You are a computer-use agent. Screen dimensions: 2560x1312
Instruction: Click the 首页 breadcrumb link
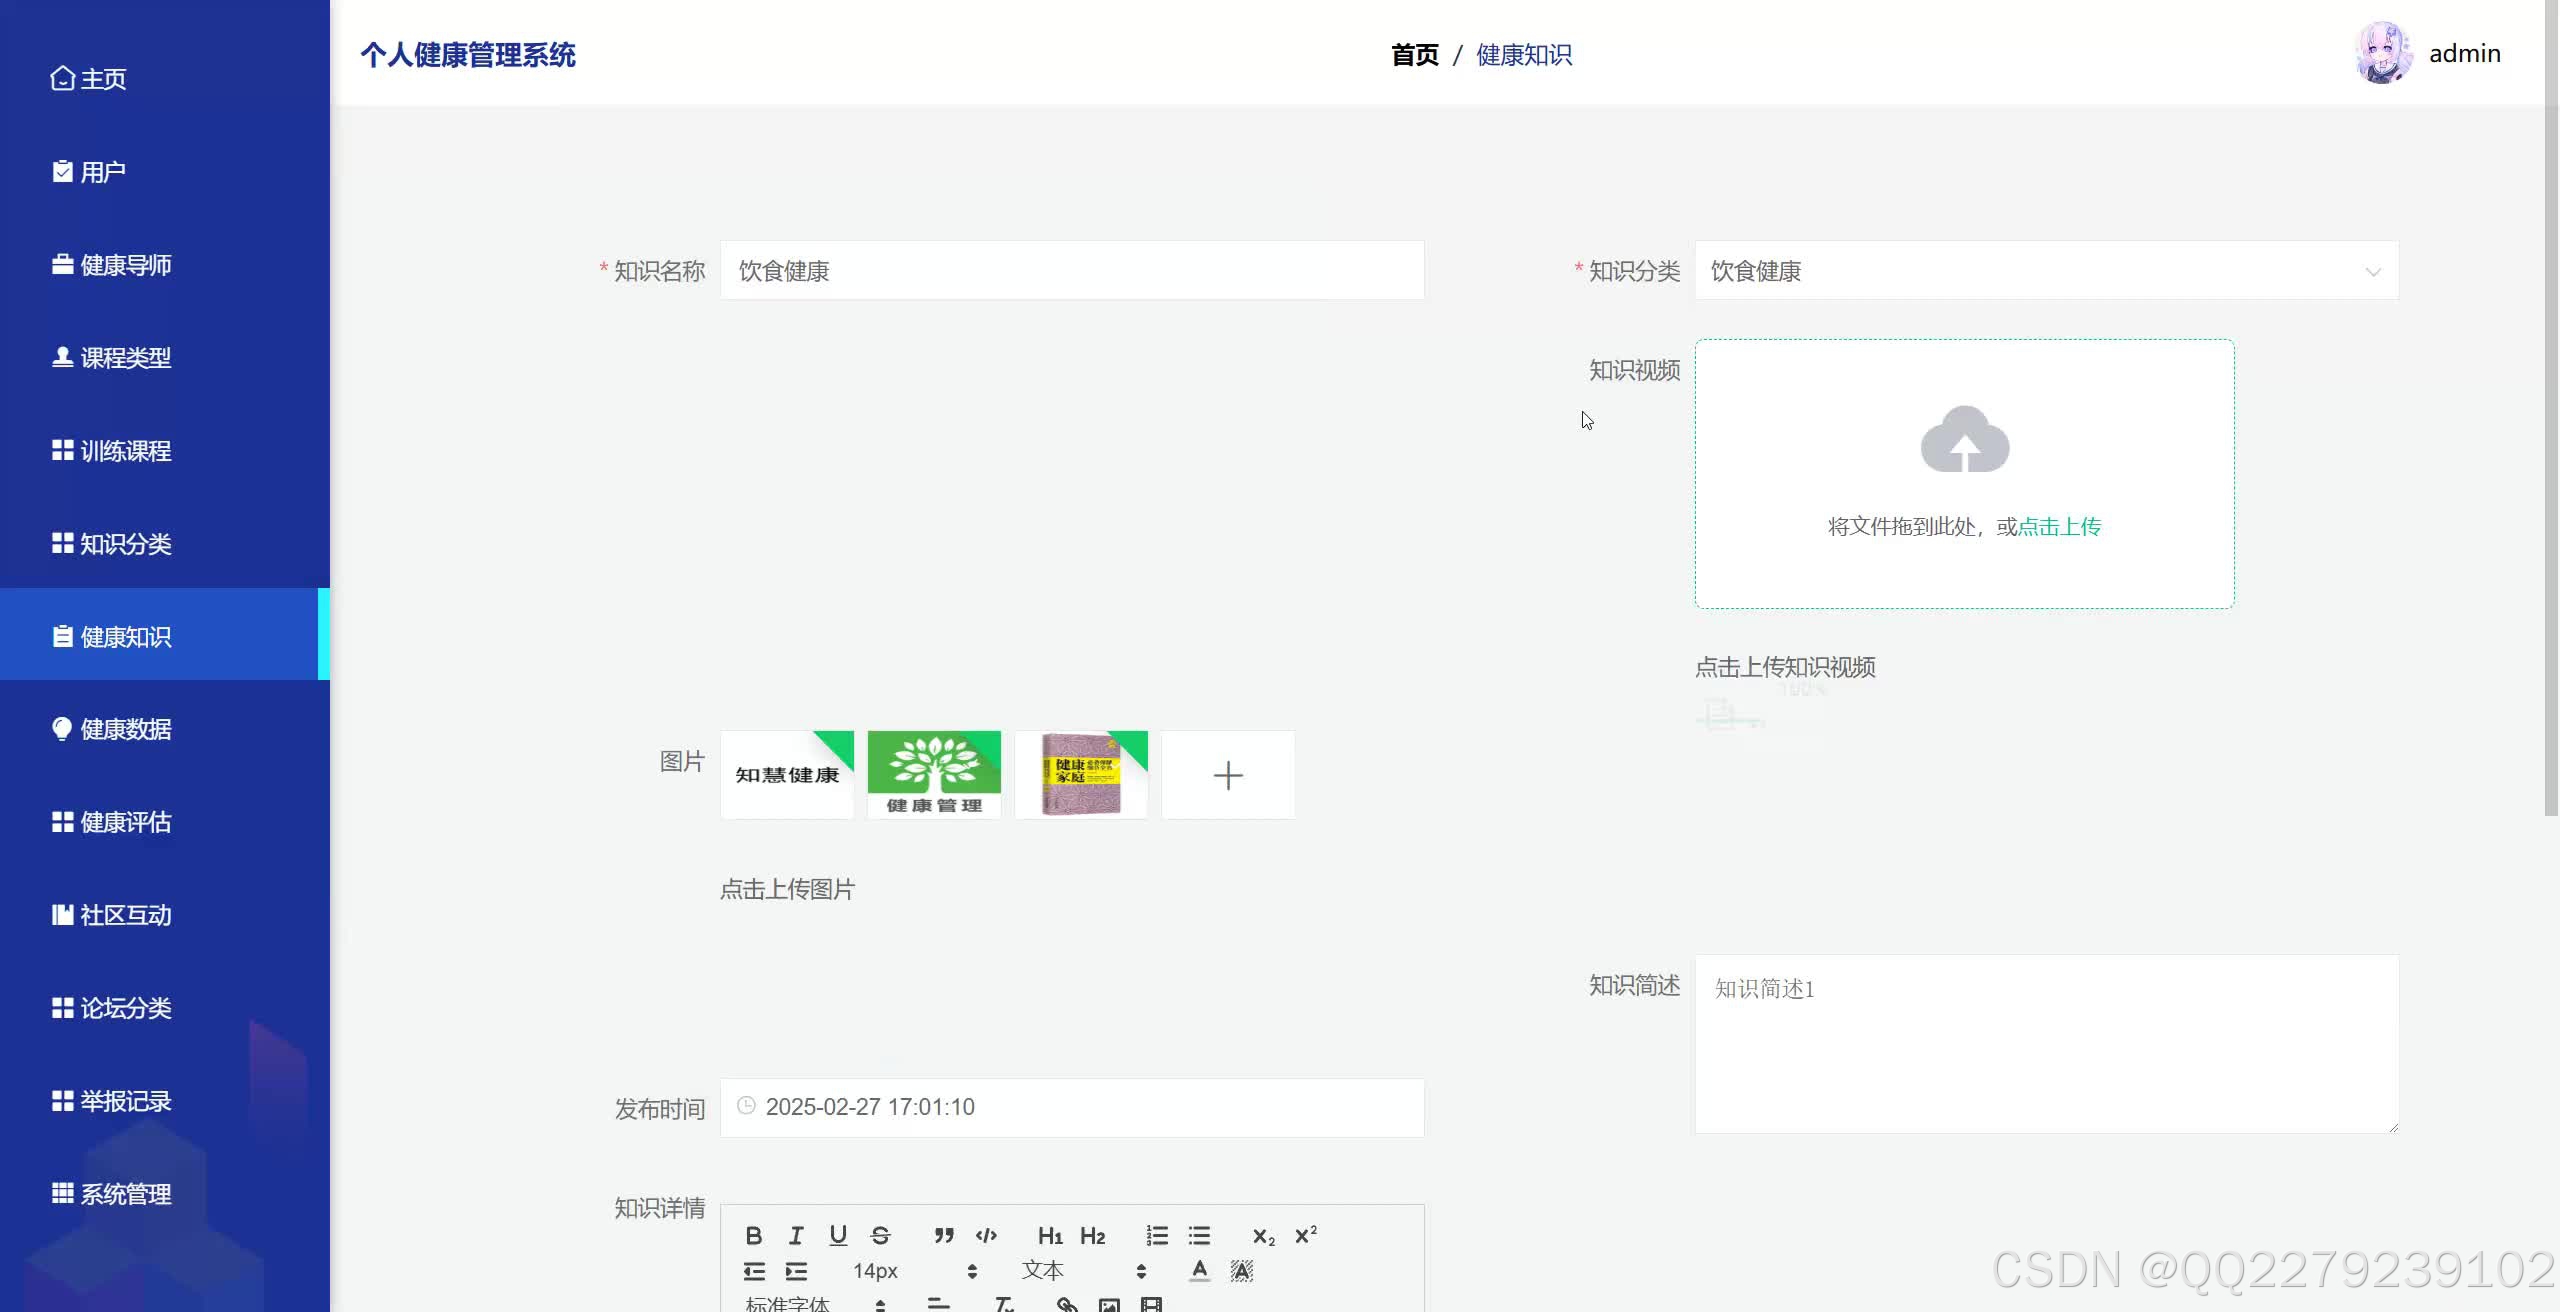point(1414,55)
